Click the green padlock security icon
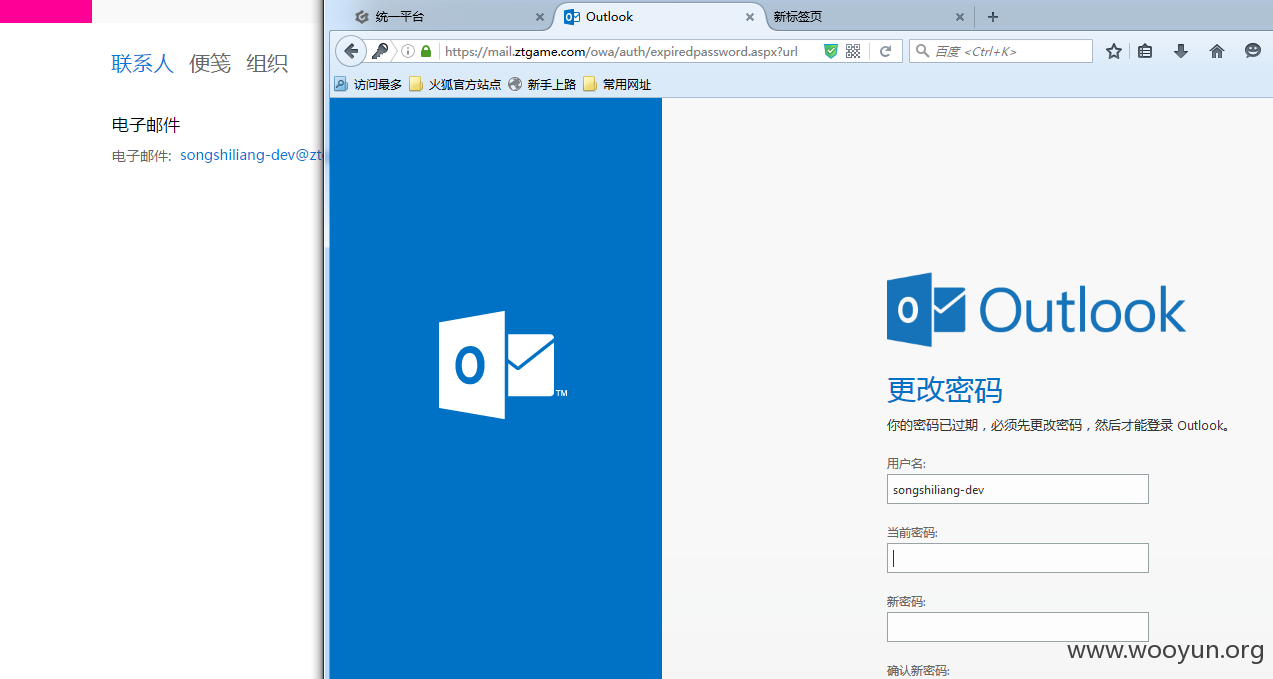Screen dimensions: 1273x679 tap(426, 51)
